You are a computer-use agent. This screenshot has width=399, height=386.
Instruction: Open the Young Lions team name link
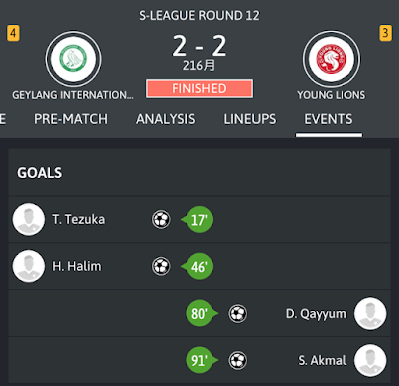(331, 95)
